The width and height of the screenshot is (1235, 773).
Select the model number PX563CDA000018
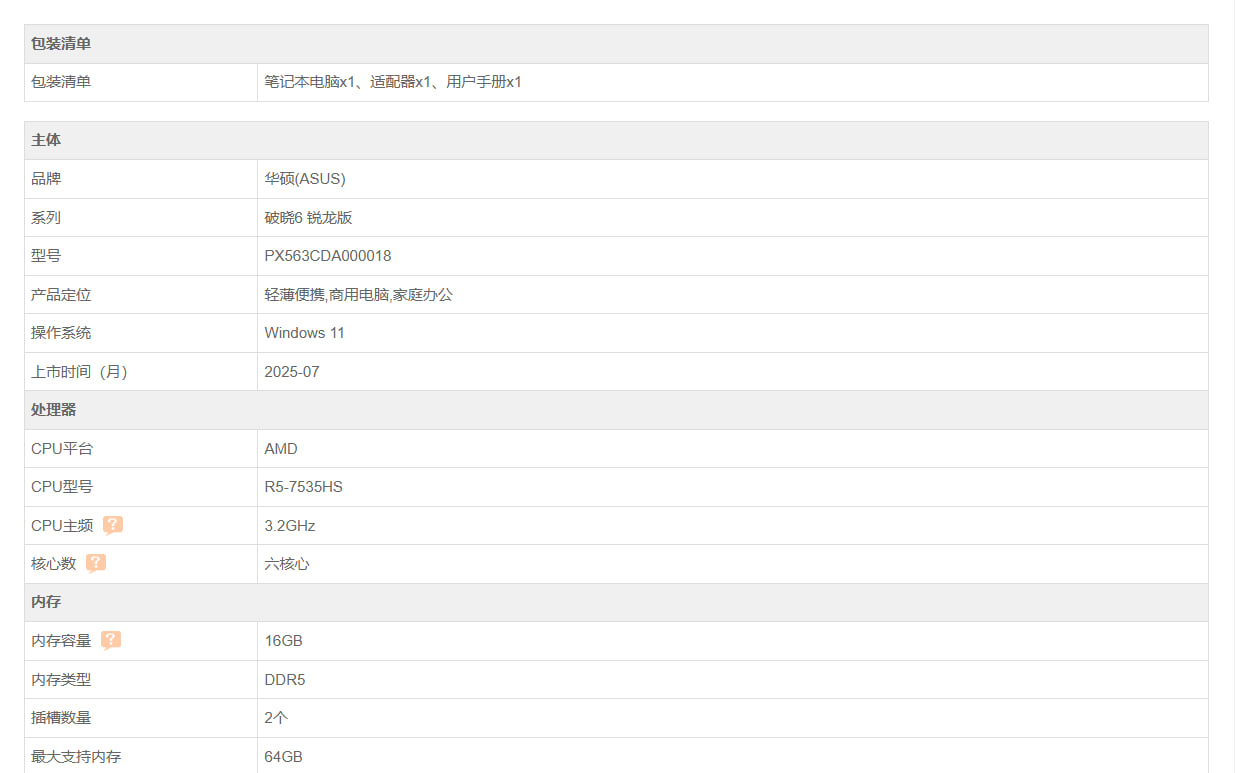328,256
